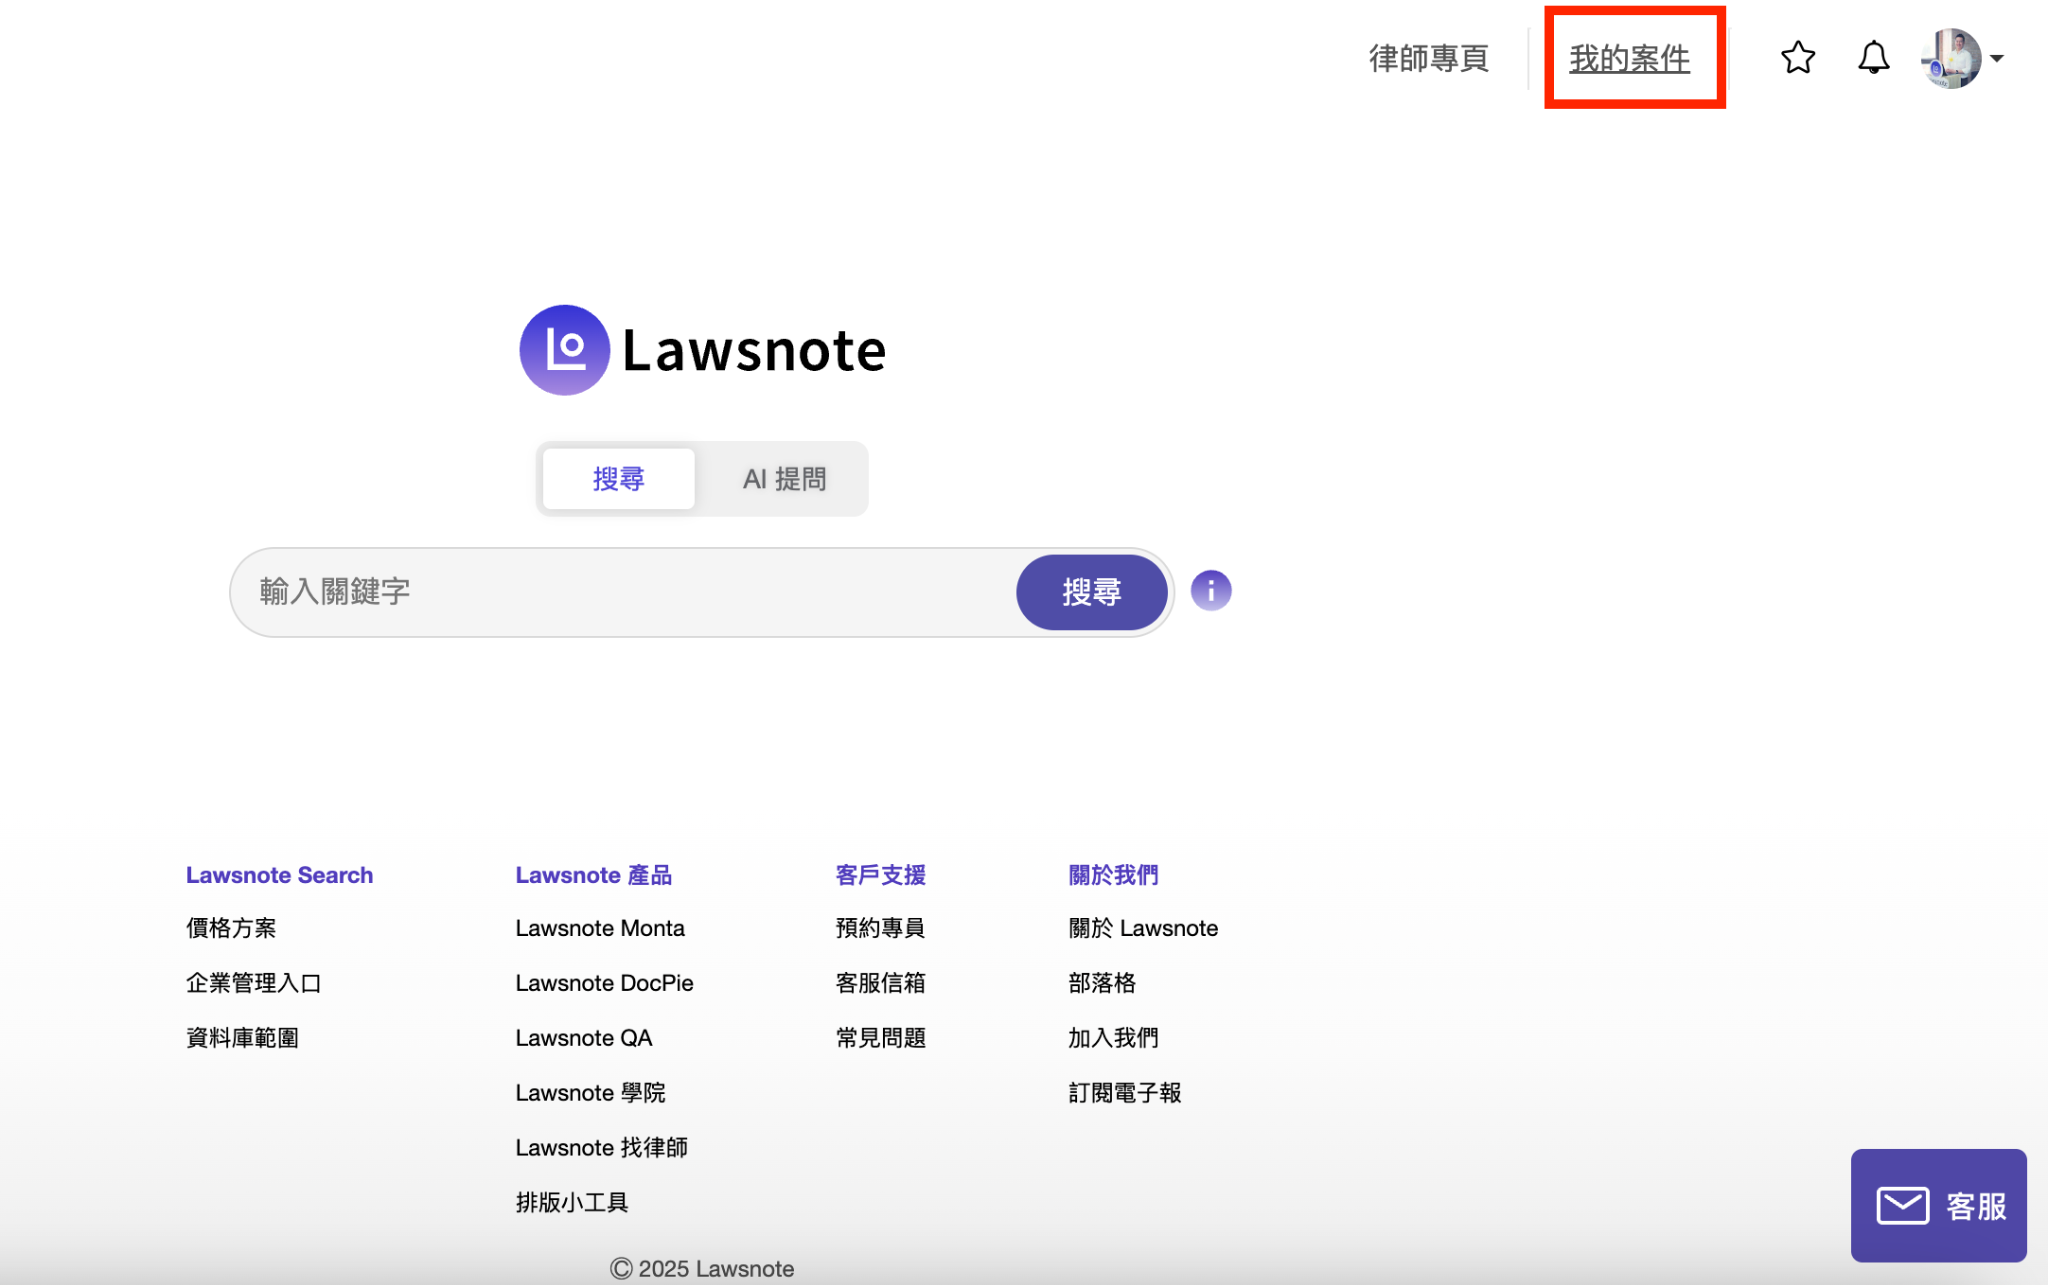Click the Lawsnote logo icon

pos(564,349)
